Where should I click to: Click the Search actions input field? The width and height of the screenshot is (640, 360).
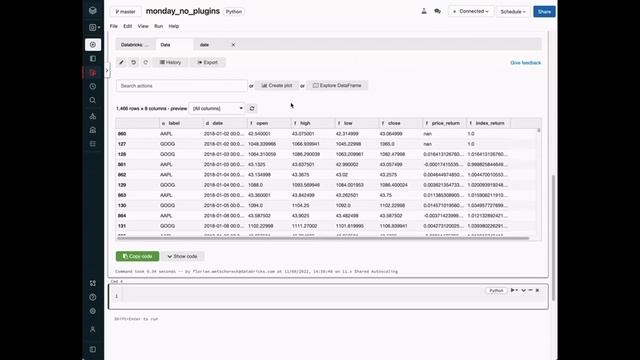click(x=182, y=86)
